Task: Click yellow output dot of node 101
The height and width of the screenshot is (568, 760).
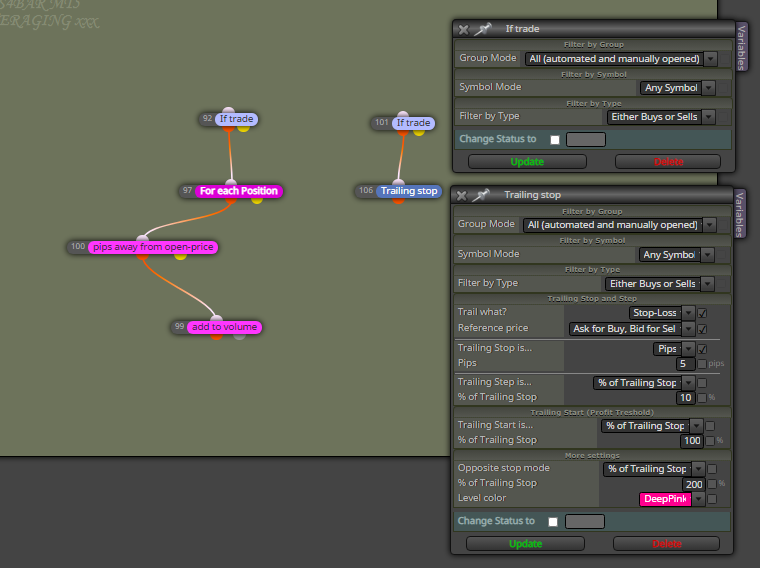Action: (x=419, y=132)
